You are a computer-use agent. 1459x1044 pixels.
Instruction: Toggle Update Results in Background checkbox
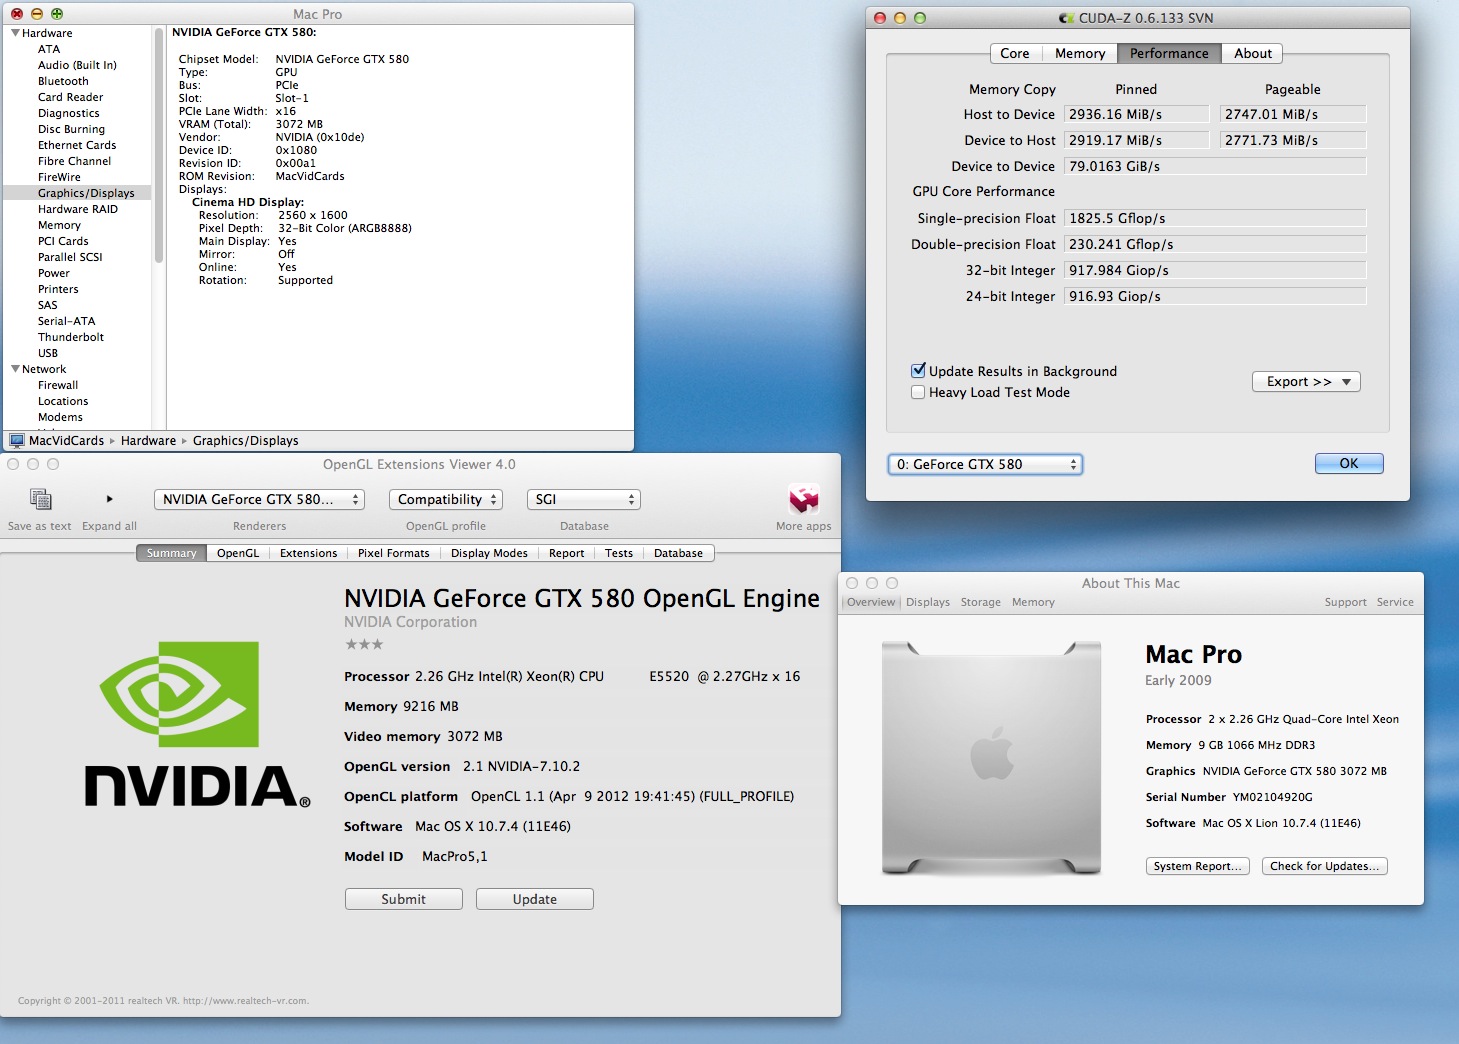918,370
